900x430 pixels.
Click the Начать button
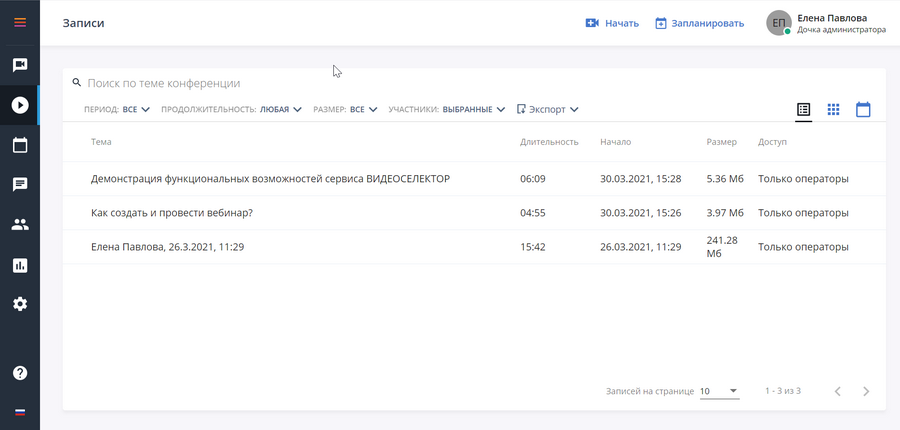[612, 23]
